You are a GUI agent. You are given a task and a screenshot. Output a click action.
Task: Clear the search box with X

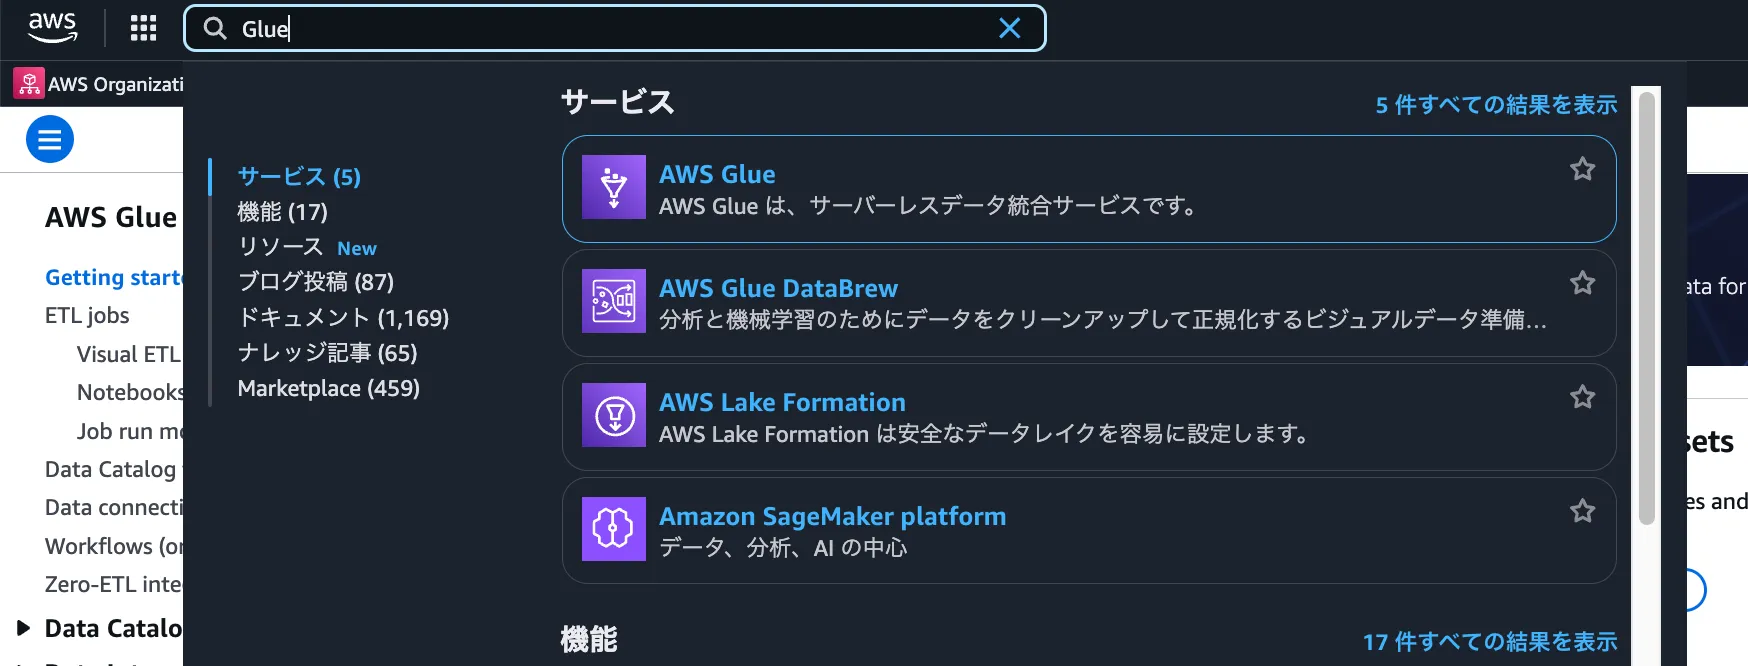[1010, 28]
